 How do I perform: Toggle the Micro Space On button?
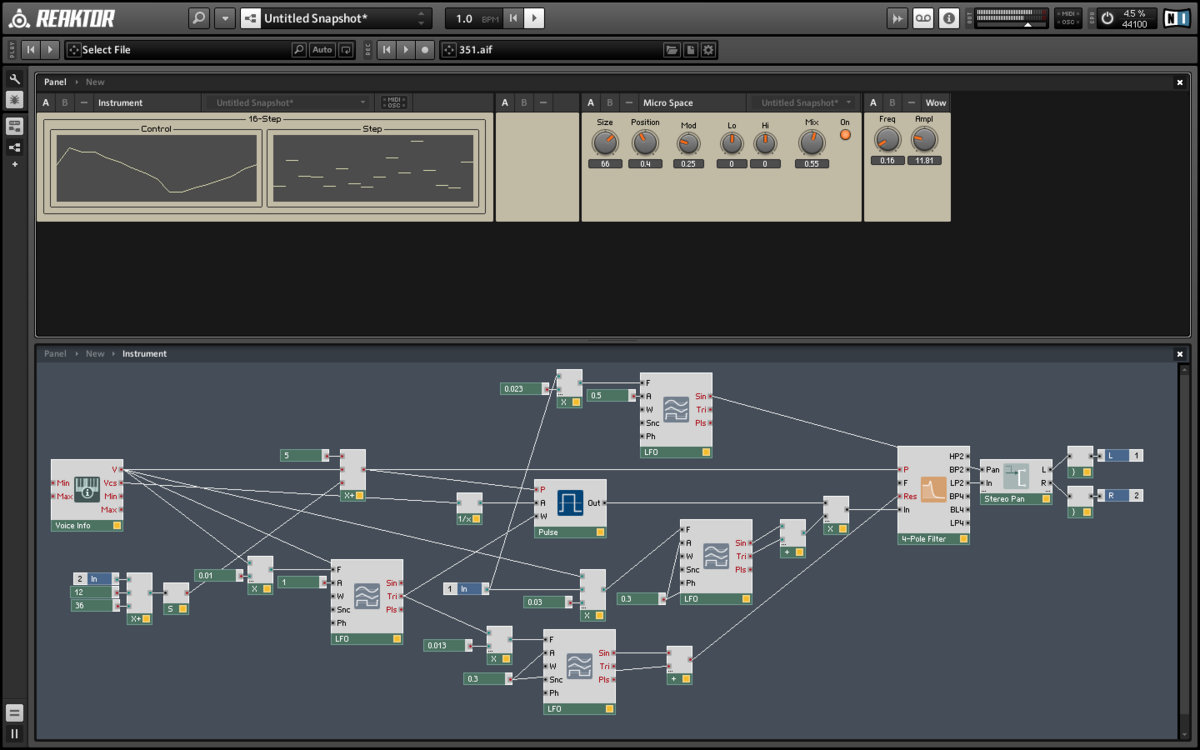click(x=845, y=134)
